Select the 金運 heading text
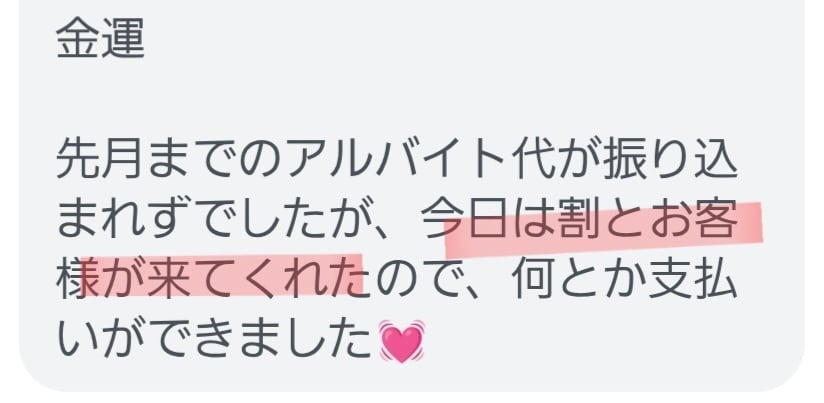Viewport: 824px width, 403px height. 100,39
